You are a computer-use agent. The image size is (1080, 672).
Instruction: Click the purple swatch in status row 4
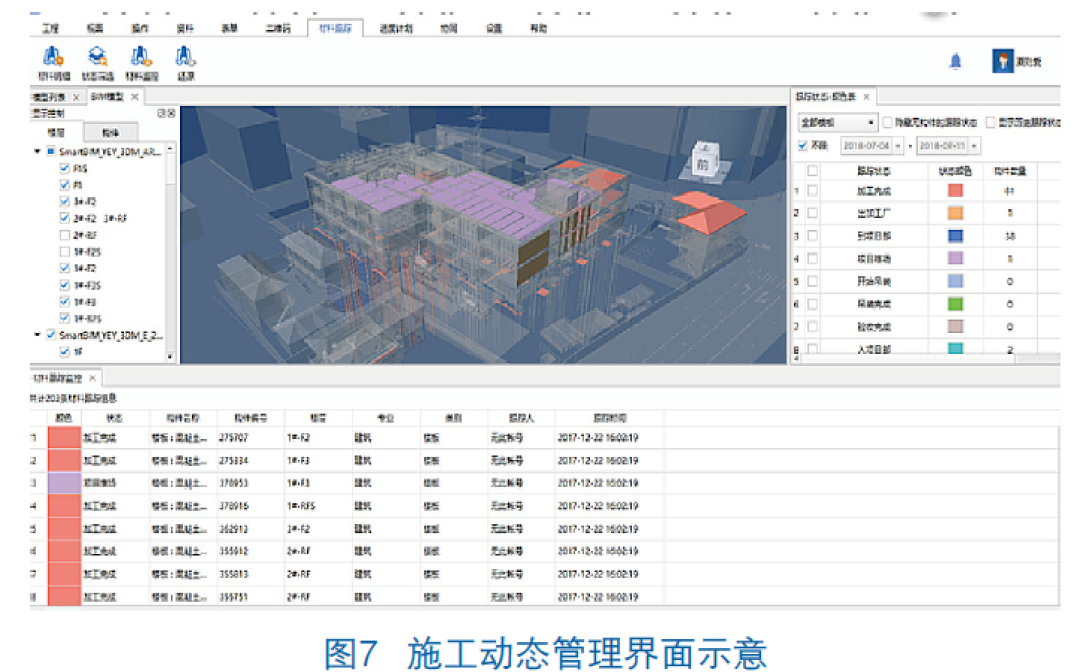pos(955,258)
